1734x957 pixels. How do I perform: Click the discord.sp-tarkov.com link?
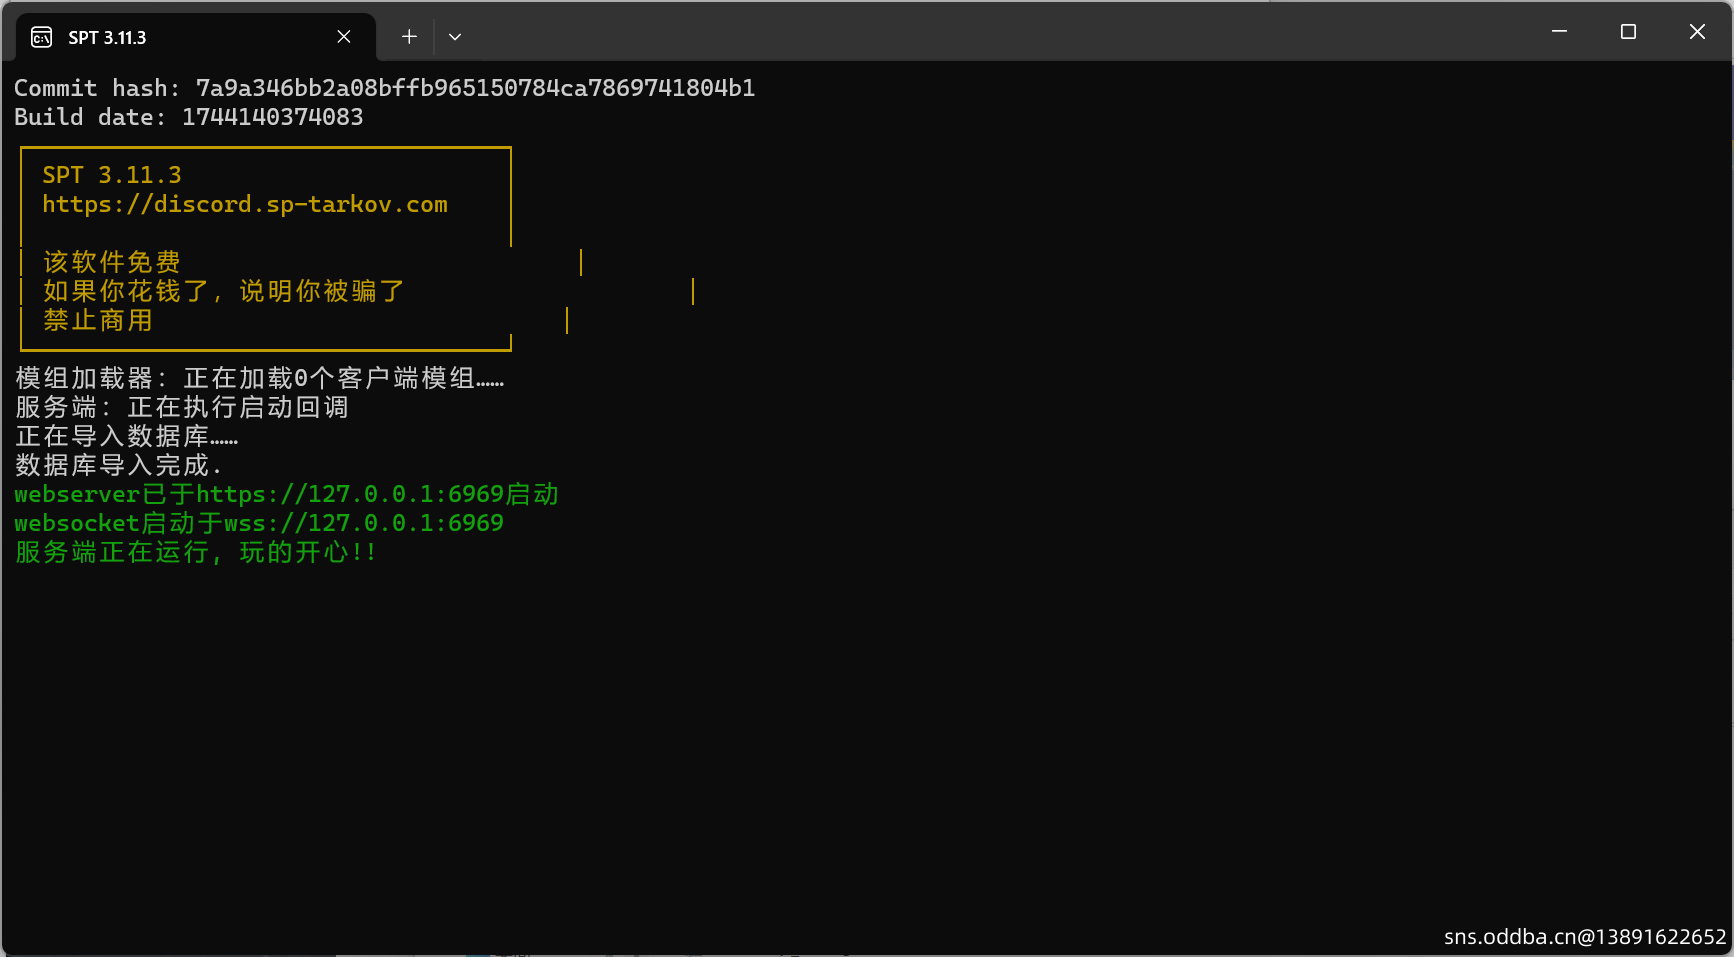coord(245,204)
